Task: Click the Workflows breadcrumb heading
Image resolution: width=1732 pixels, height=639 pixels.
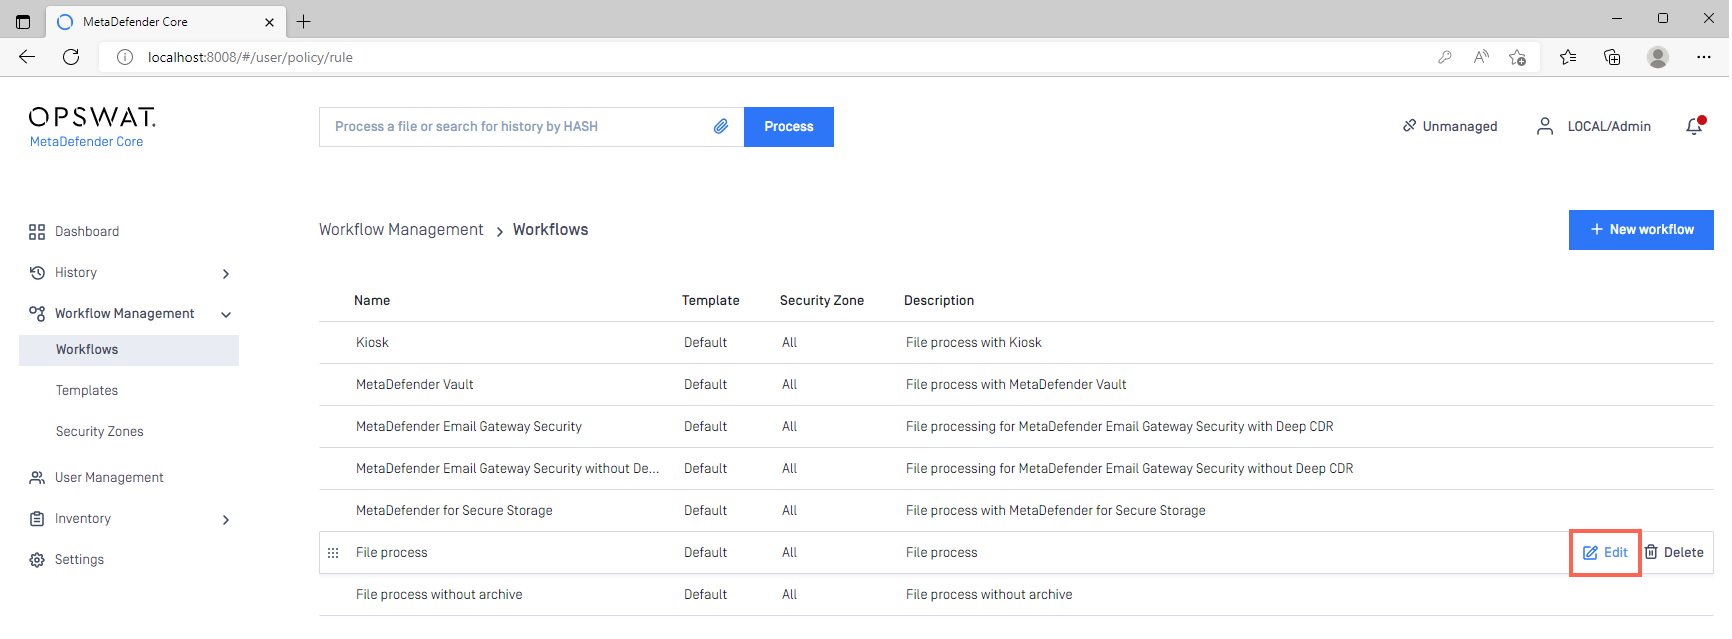Action: (551, 230)
